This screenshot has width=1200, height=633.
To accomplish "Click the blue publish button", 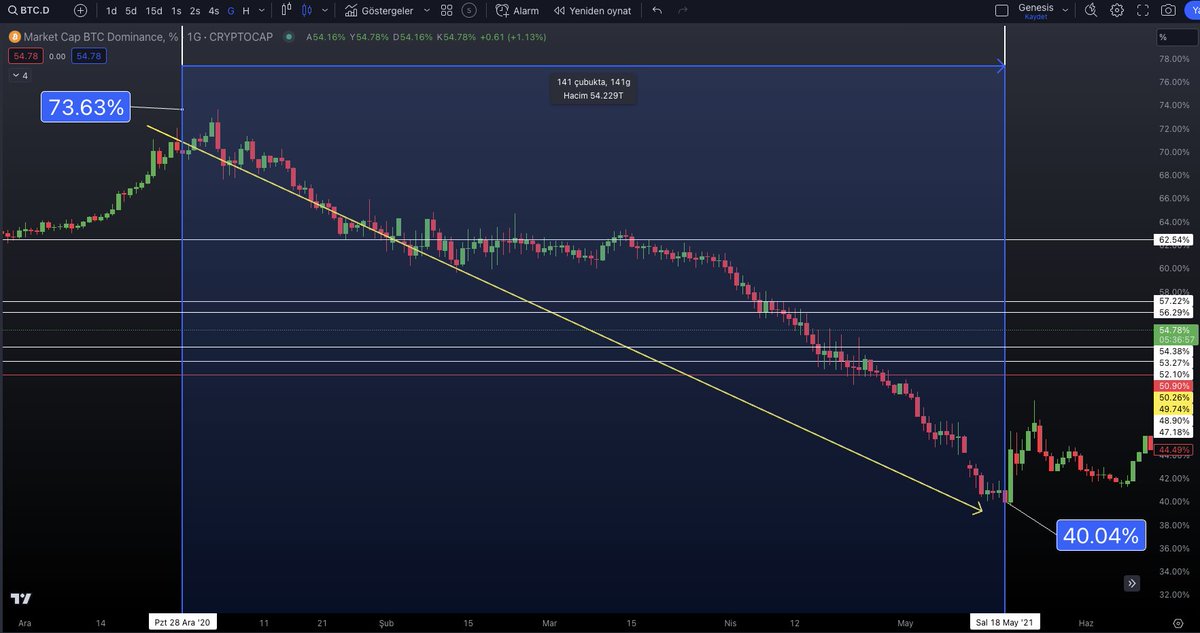I will pyautogui.click(x=1192, y=10).
